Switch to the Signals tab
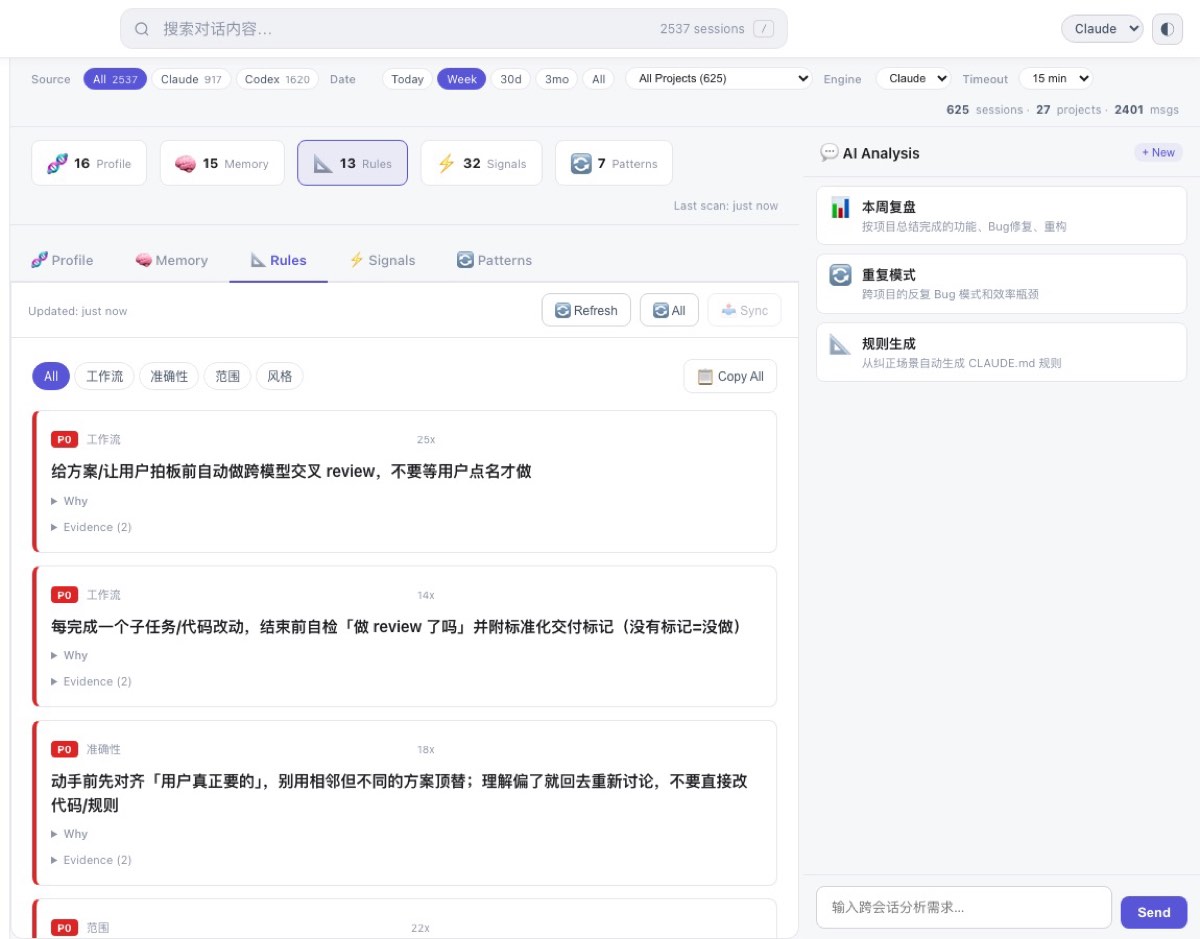The width and height of the screenshot is (1200, 939). pos(381,260)
